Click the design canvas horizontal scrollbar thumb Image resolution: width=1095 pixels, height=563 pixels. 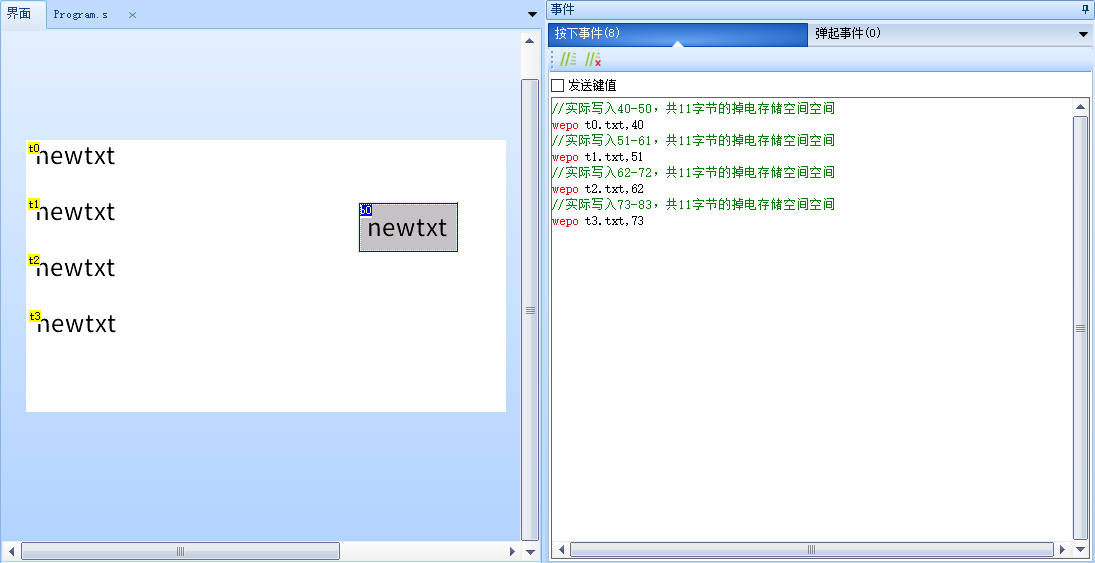(180, 551)
